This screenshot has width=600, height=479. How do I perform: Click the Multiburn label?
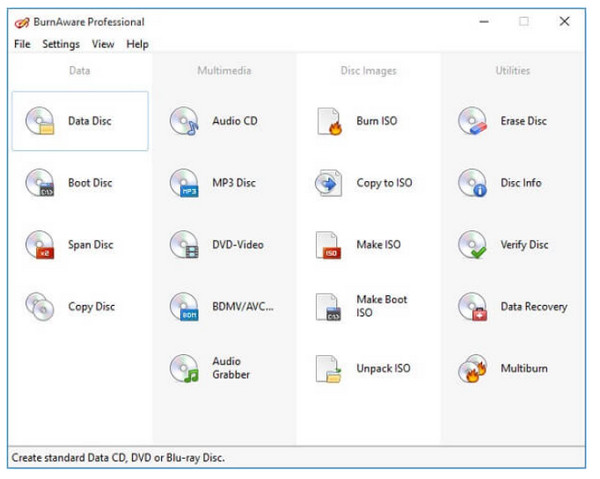tap(524, 369)
